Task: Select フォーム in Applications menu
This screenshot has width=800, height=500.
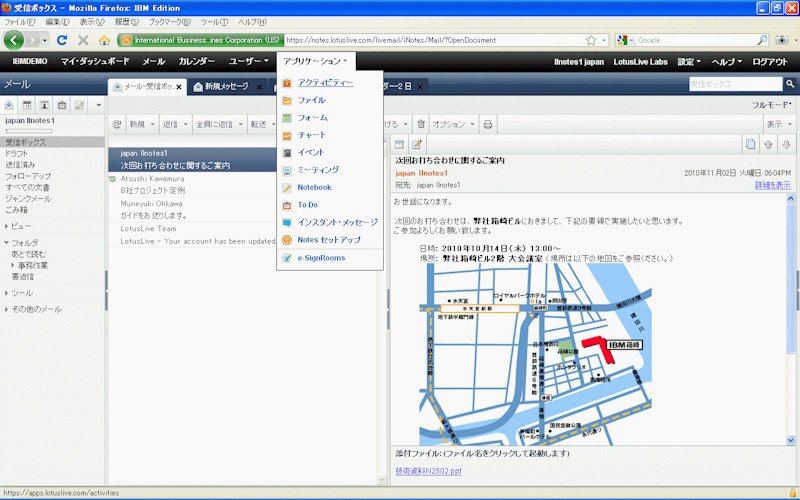Action: (x=312, y=117)
